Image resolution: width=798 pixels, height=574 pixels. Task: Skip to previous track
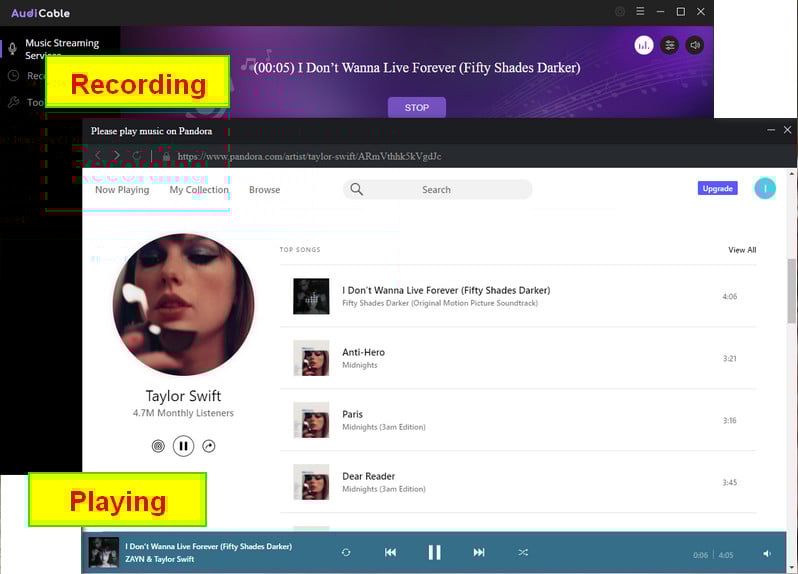pyautogui.click(x=390, y=553)
